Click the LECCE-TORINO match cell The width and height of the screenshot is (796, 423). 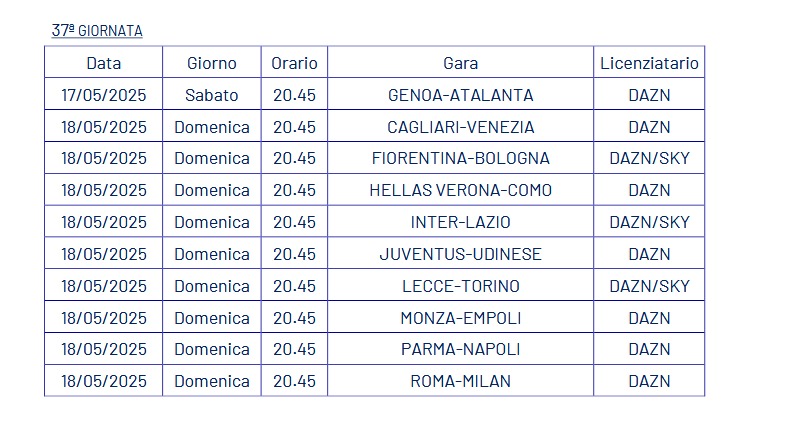pos(460,286)
